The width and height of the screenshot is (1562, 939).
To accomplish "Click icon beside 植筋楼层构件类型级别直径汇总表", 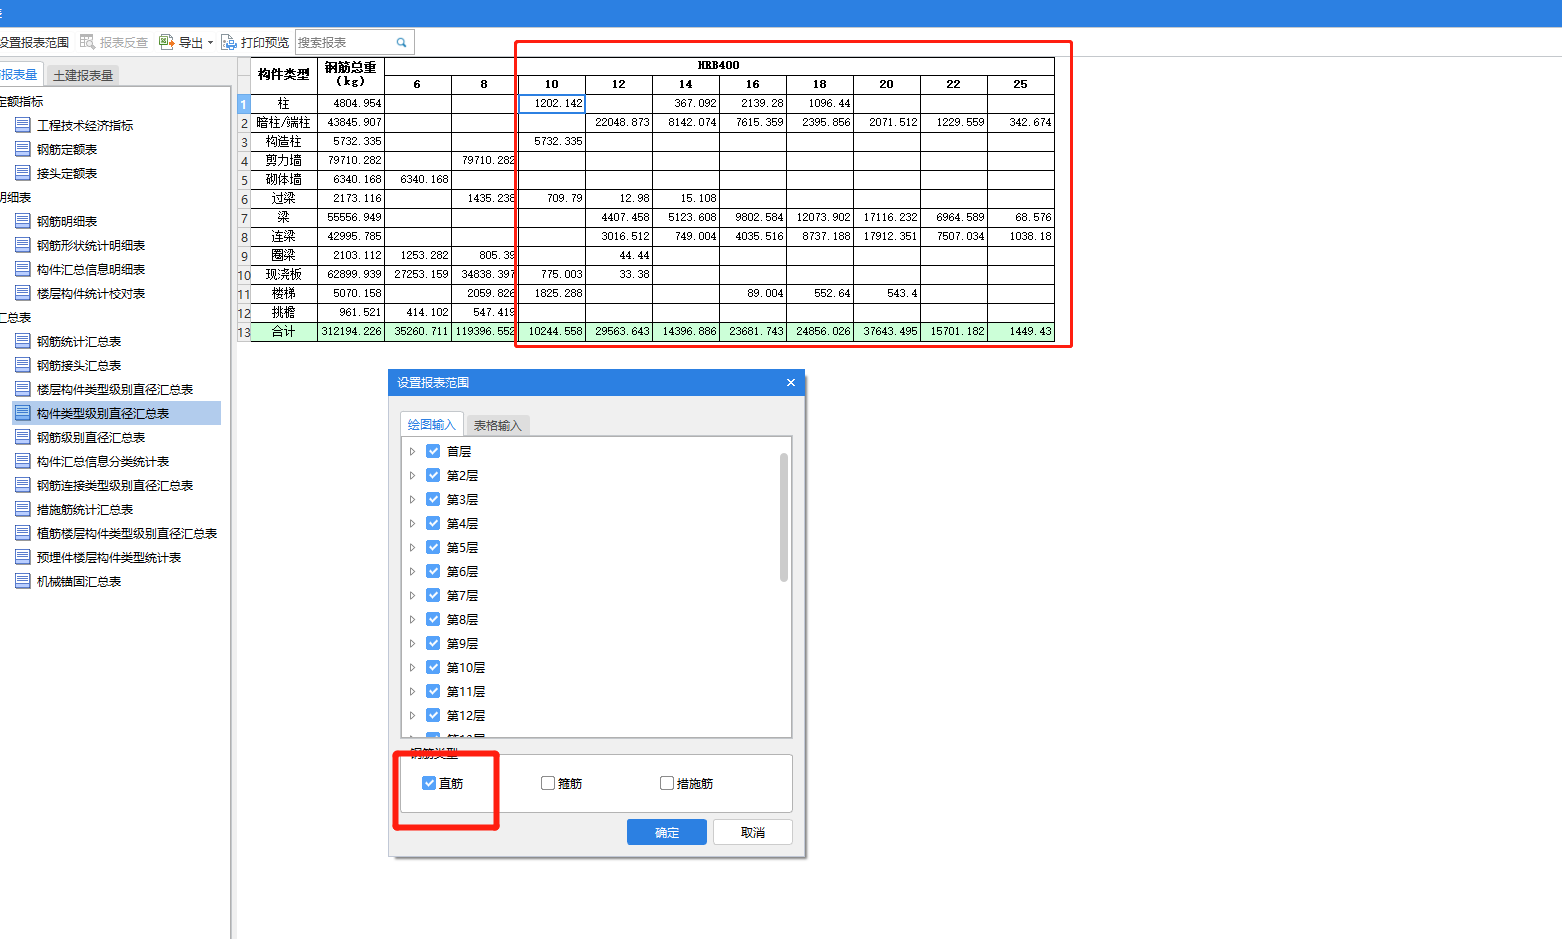I will click(23, 533).
